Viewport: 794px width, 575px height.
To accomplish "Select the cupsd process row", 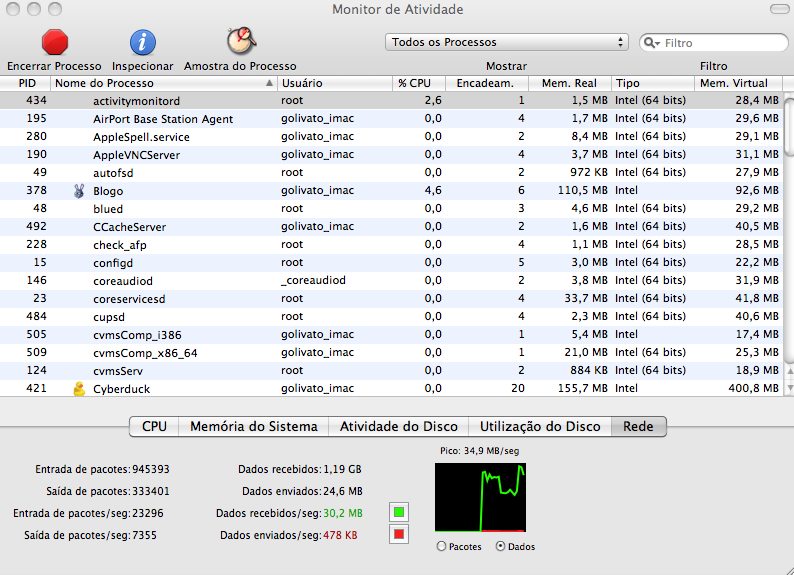I will coord(391,316).
